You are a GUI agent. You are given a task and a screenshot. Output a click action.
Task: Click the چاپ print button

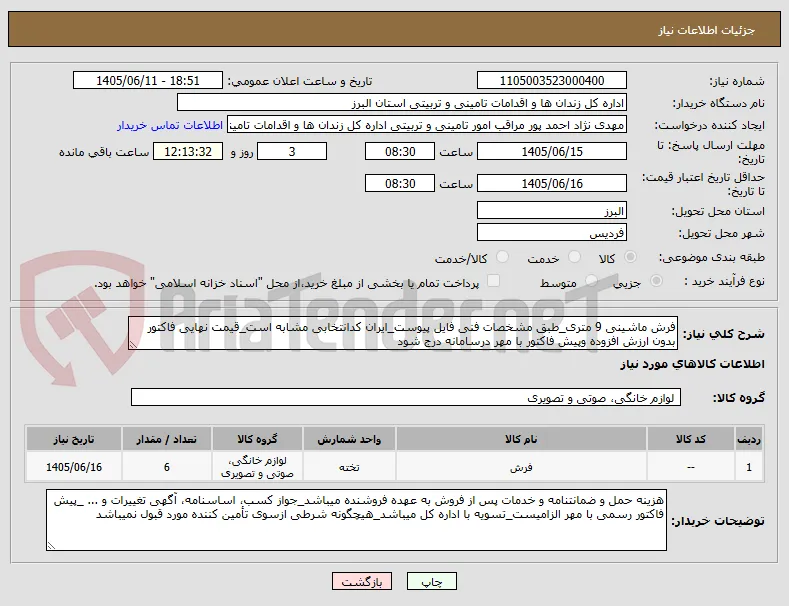pos(432,581)
